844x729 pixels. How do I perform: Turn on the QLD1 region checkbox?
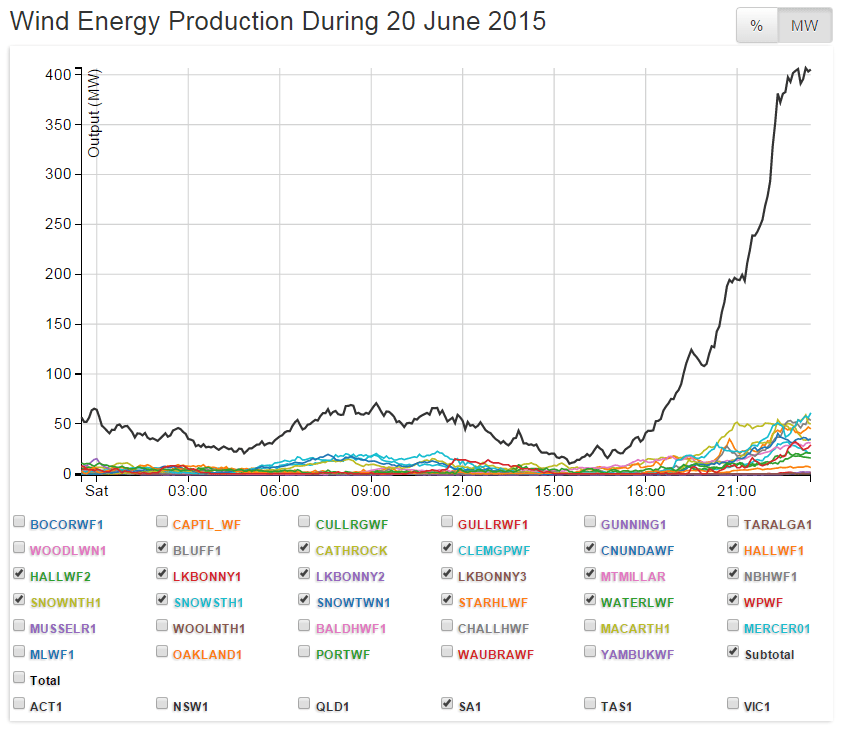click(305, 704)
